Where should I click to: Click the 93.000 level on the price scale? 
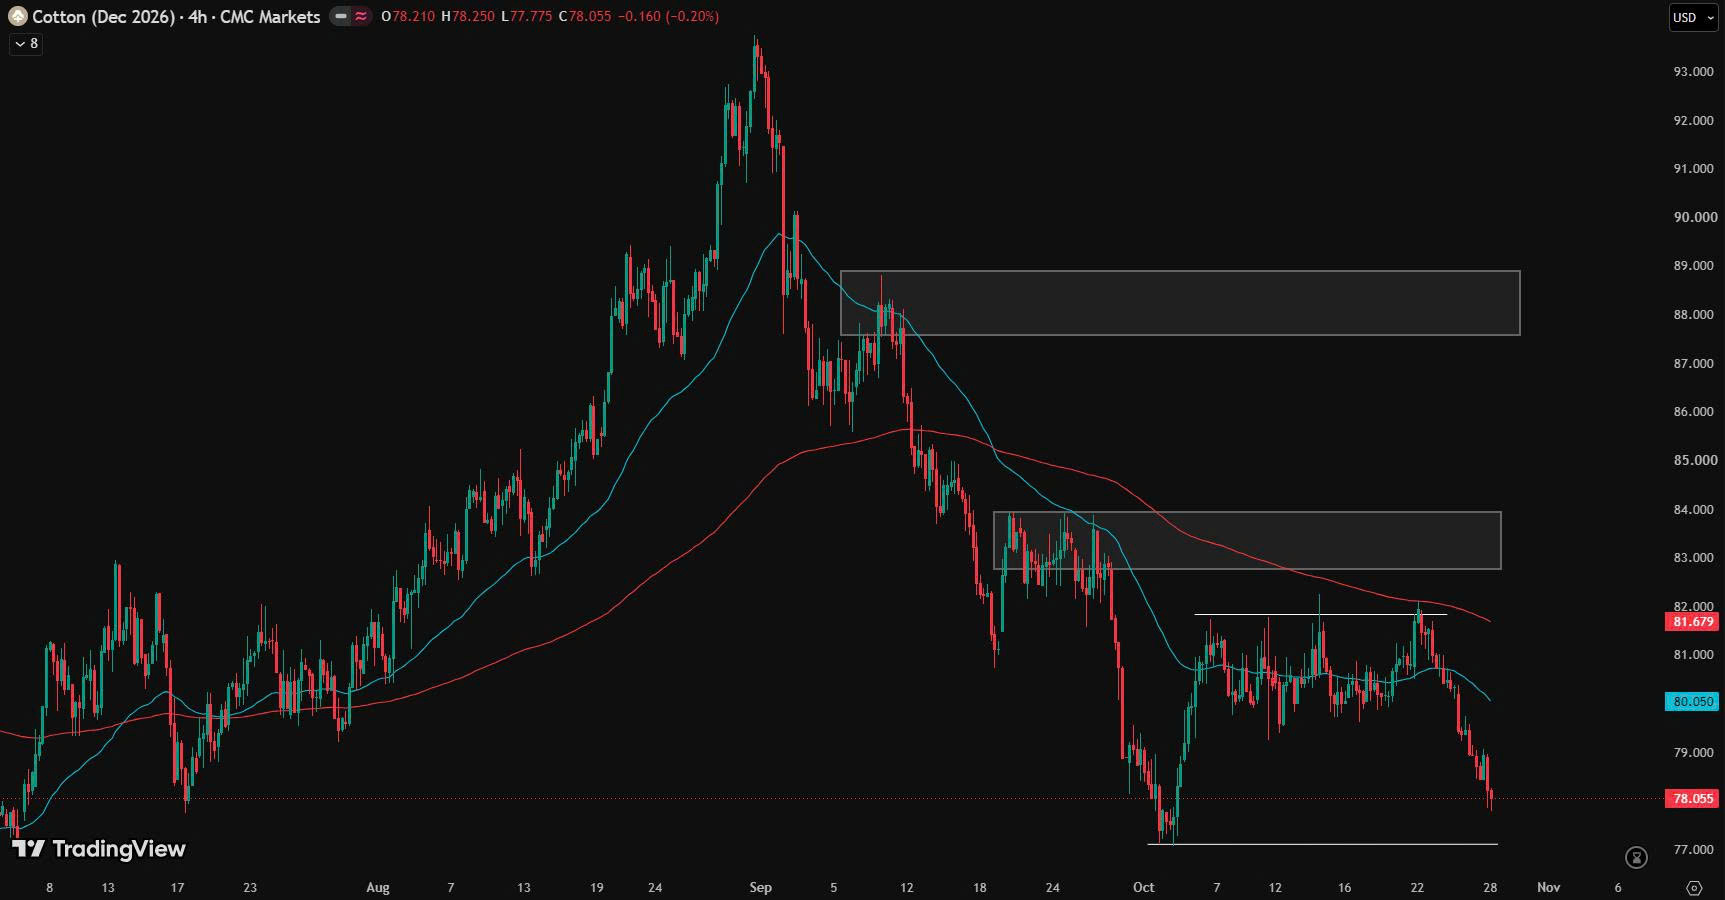(1694, 72)
